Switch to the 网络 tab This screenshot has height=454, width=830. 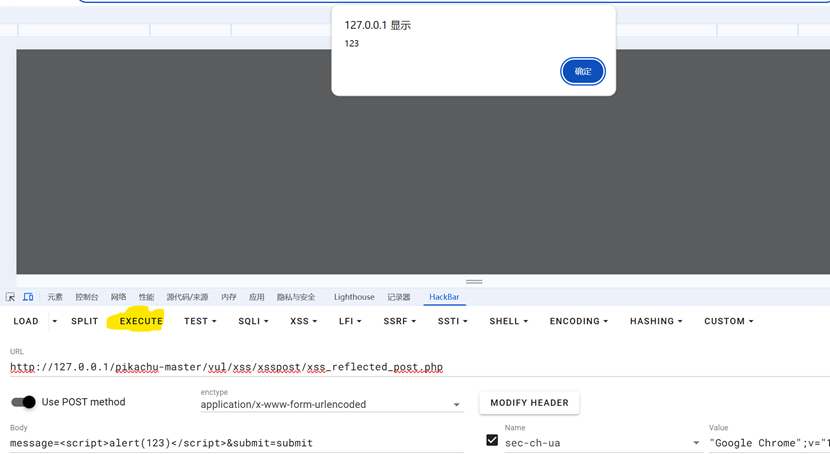tap(118, 297)
